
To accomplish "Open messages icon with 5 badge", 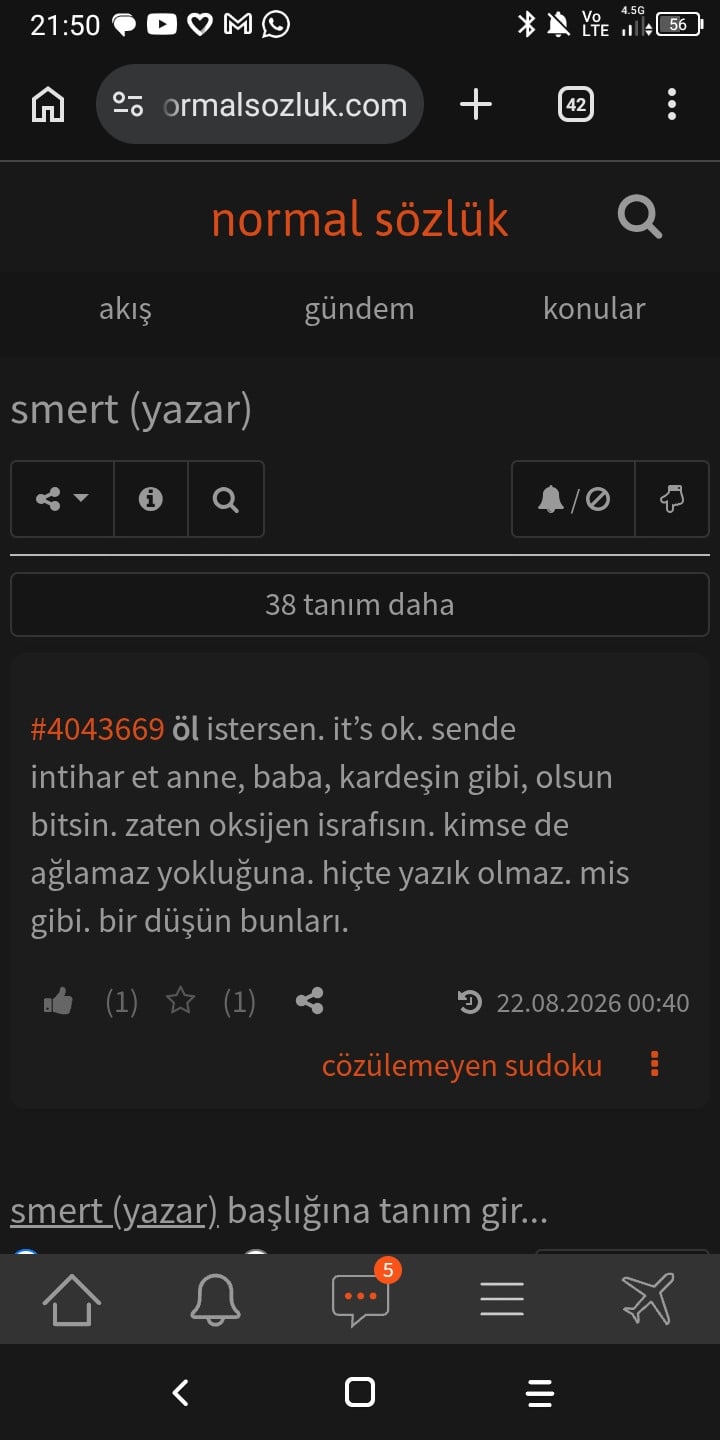I will 361,1297.
